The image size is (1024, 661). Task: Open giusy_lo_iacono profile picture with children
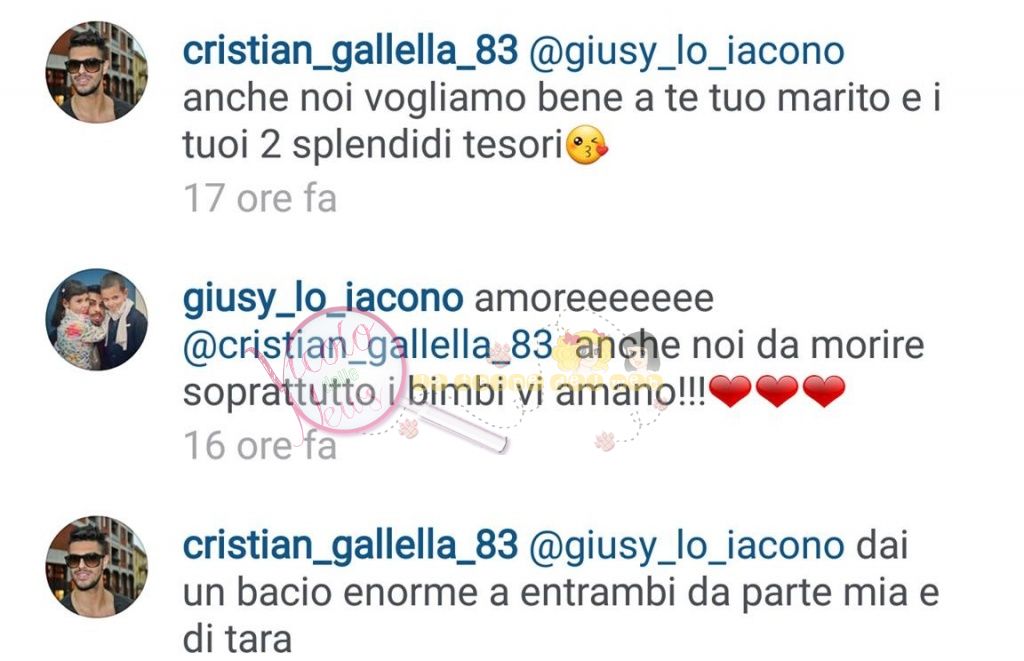click(97, 319)
